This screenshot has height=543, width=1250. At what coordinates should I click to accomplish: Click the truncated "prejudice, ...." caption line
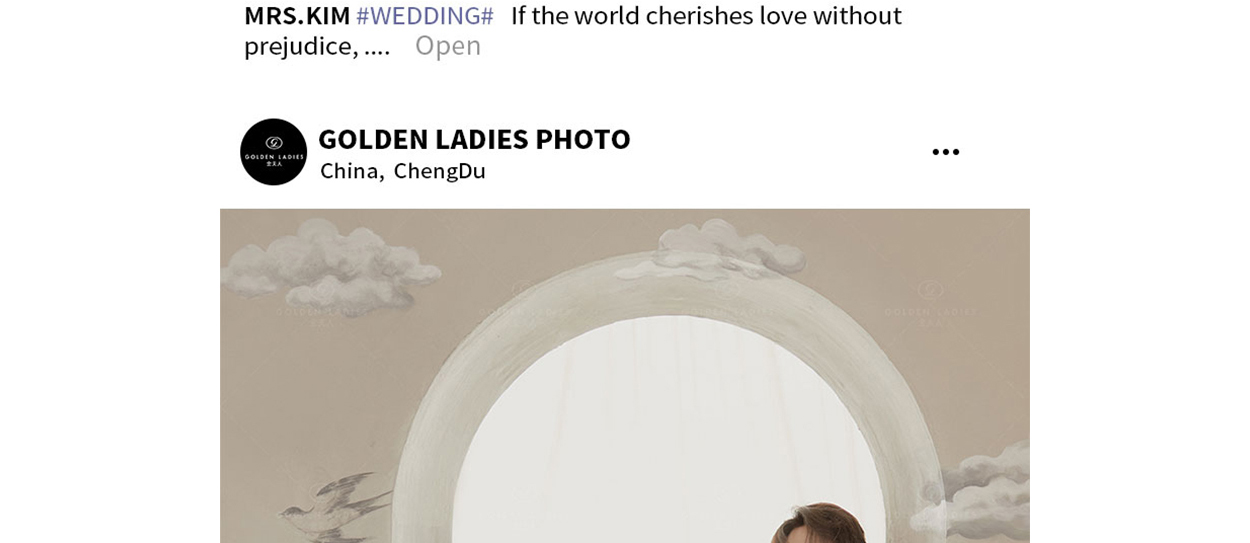click(317, 46)
